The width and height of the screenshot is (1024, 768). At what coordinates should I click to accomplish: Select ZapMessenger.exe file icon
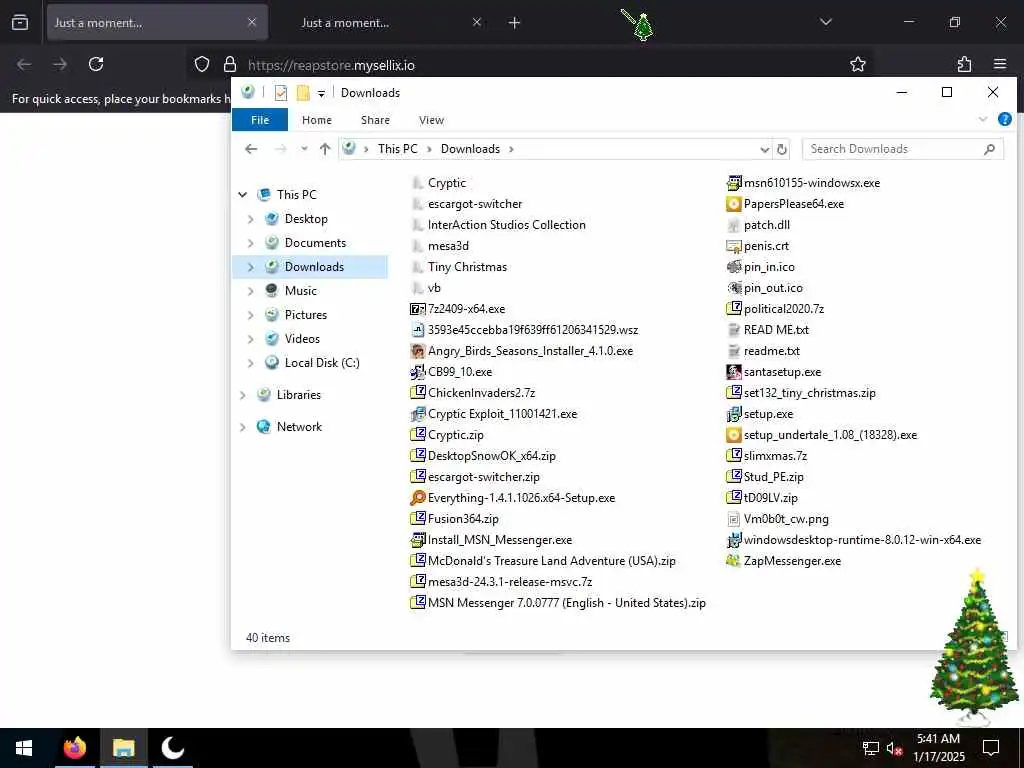[x=734, y=561]
